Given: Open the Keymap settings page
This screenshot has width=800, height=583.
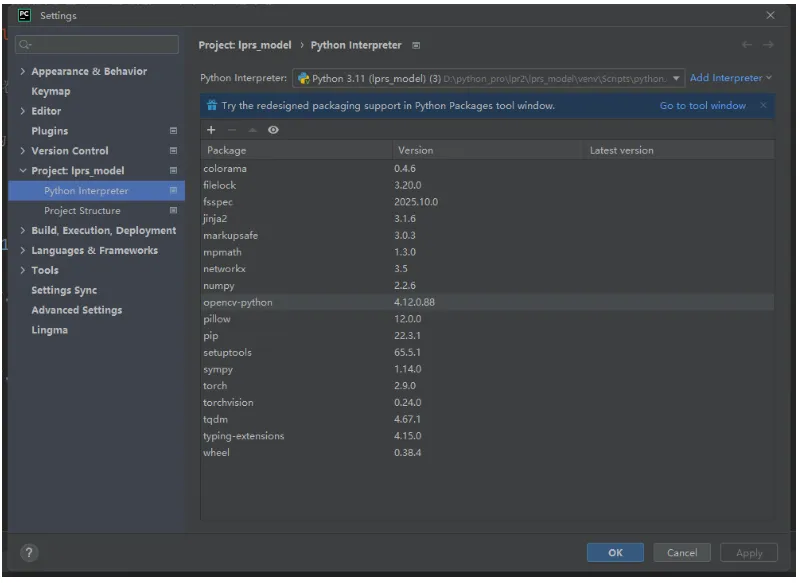Looking at the screenshot, I should 51,91.
